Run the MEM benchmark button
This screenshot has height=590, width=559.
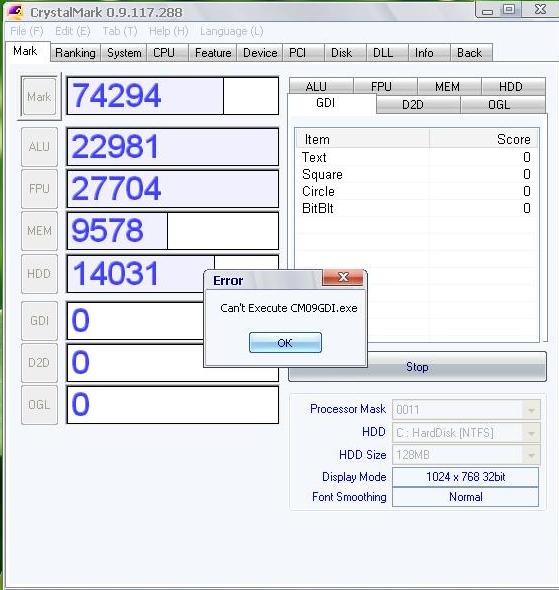39,231
